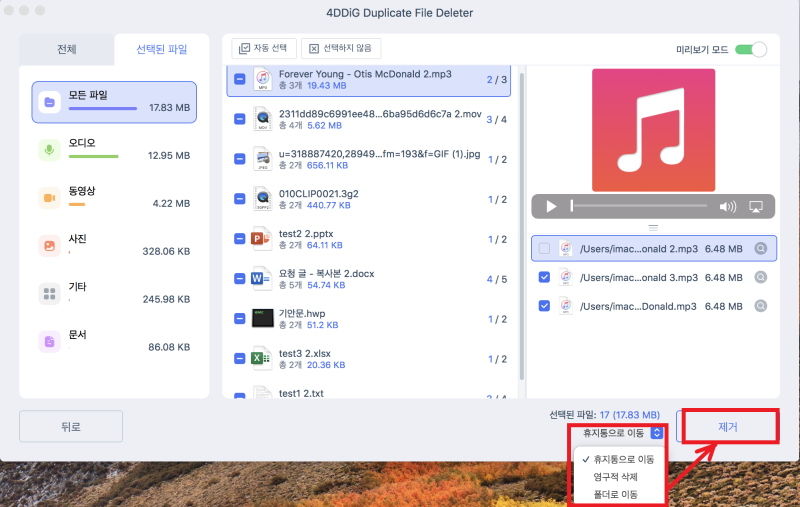Click the mp3 icon beside Donald.mp3 path

point(565,306)
